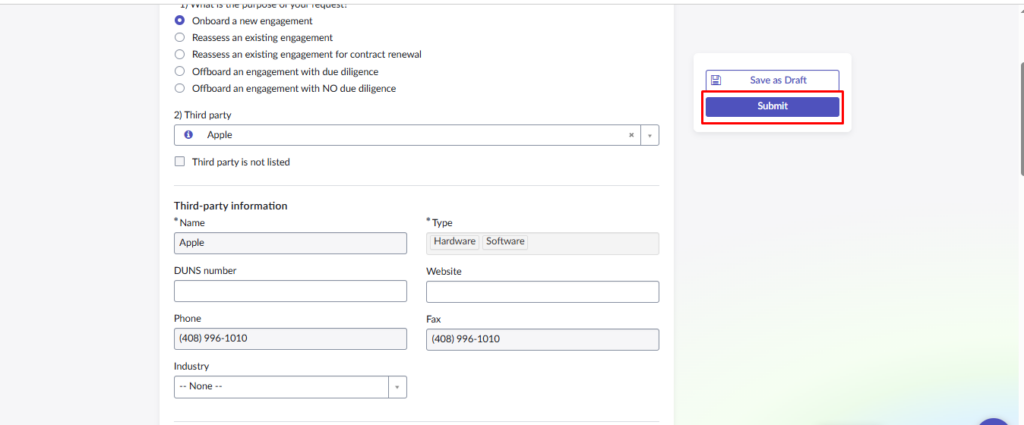Image resolution: width=1024 pixels, height=425 pixels.
Task: Click the Save as Draft button
Action: (x=772, y=80)
